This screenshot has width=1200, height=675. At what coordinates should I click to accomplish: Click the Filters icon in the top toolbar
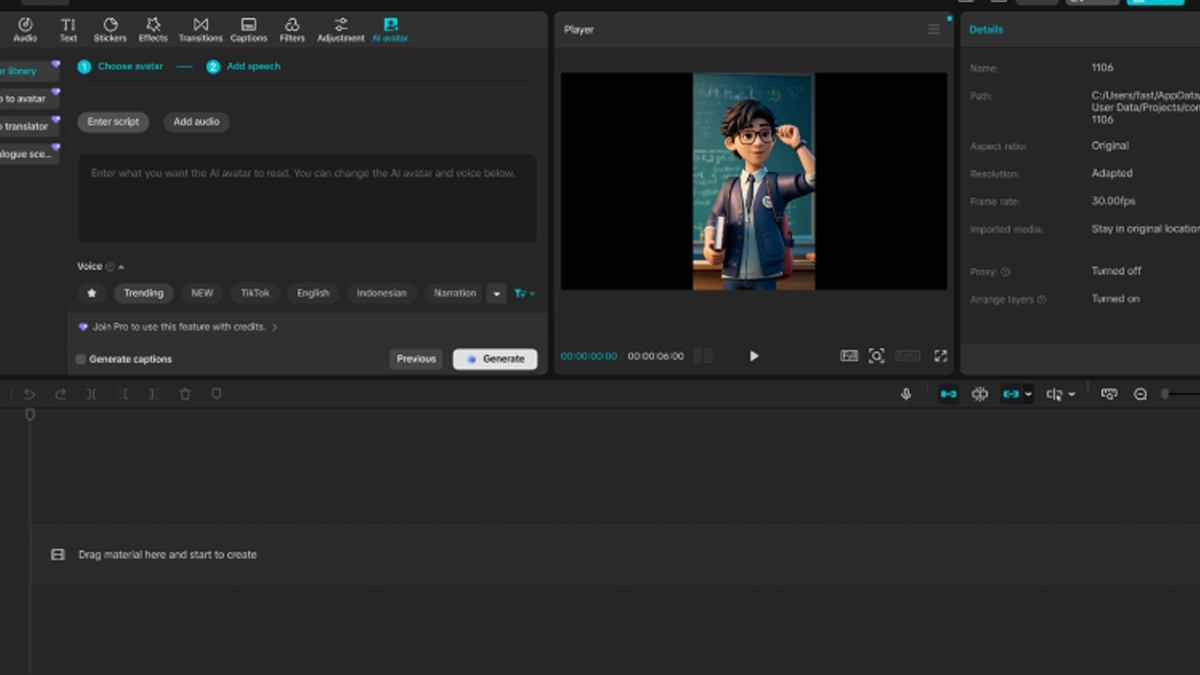292,29
